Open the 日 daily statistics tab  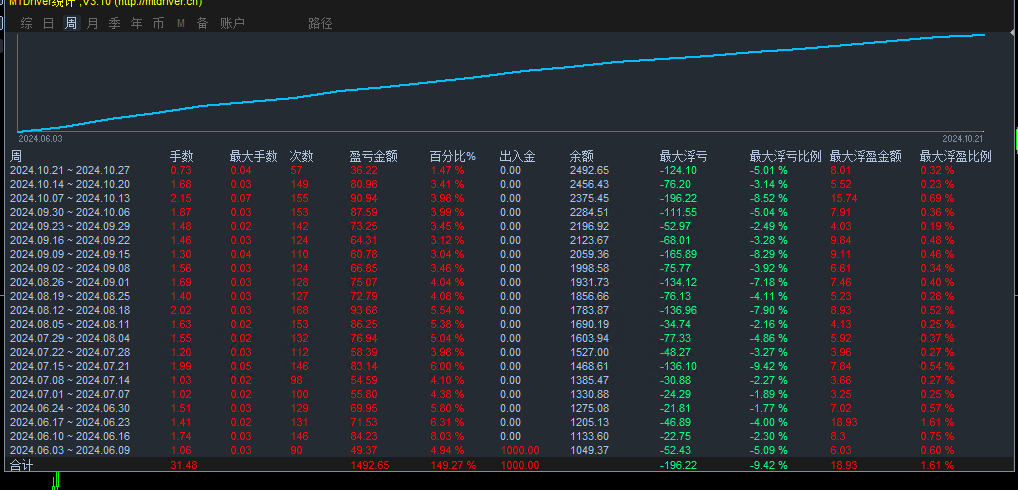[49, 23]
